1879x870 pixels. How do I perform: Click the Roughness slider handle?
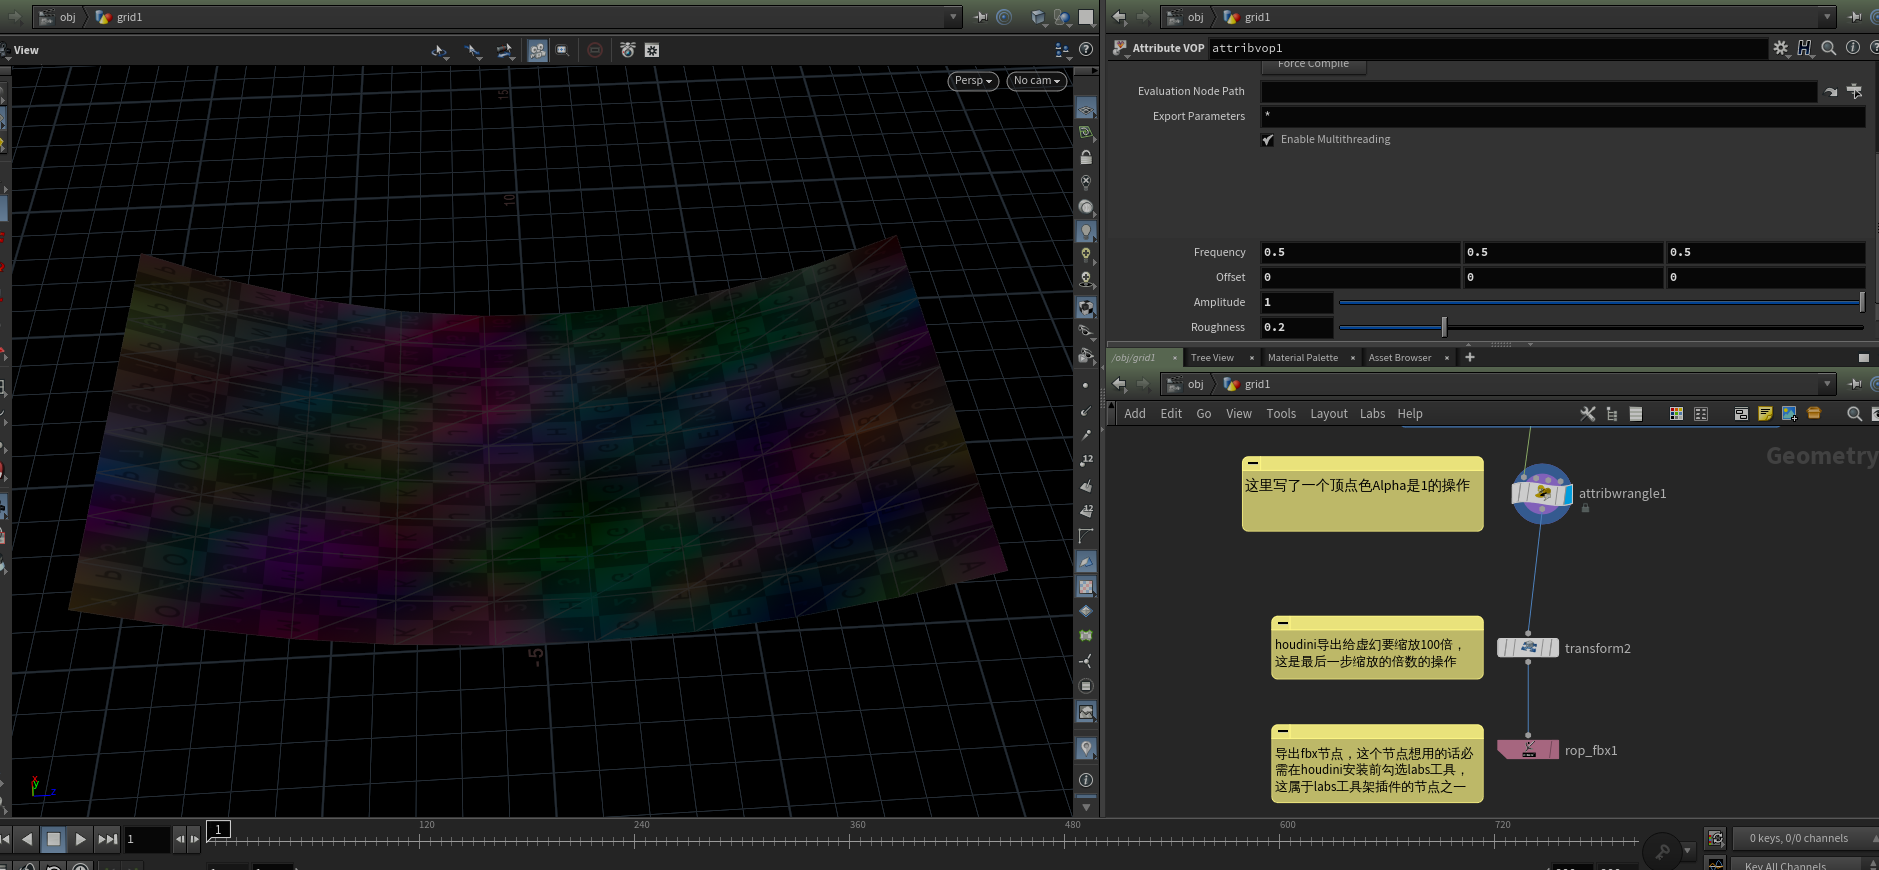1443,327
